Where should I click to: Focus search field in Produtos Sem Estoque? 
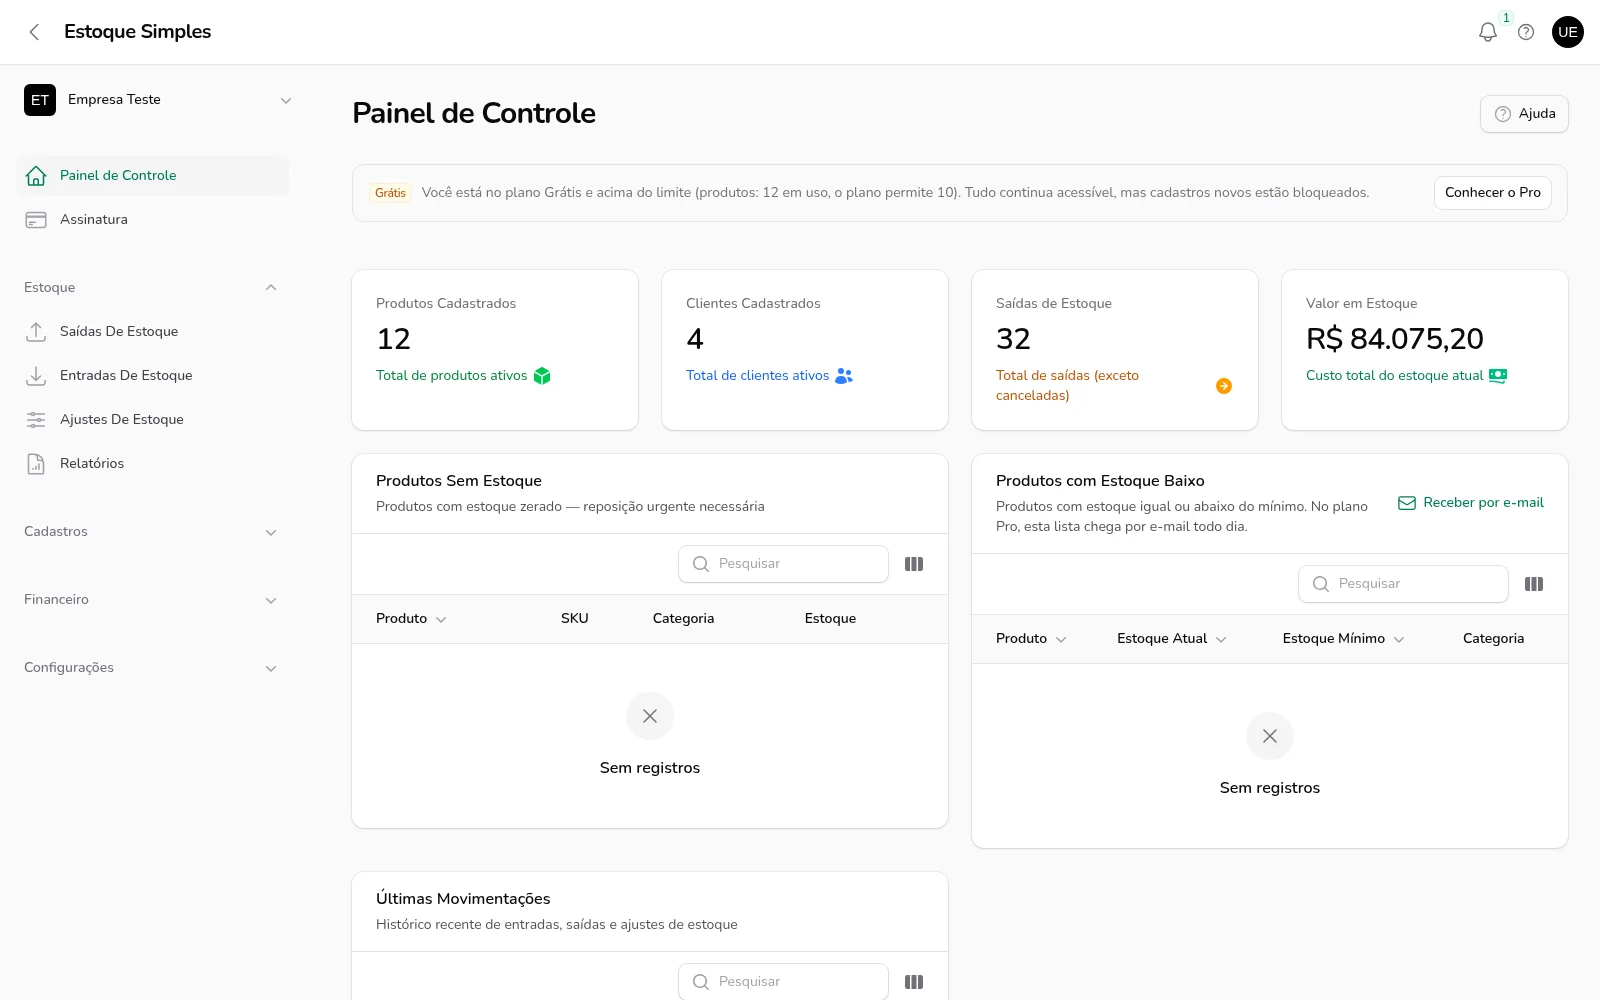click(783, 564)
